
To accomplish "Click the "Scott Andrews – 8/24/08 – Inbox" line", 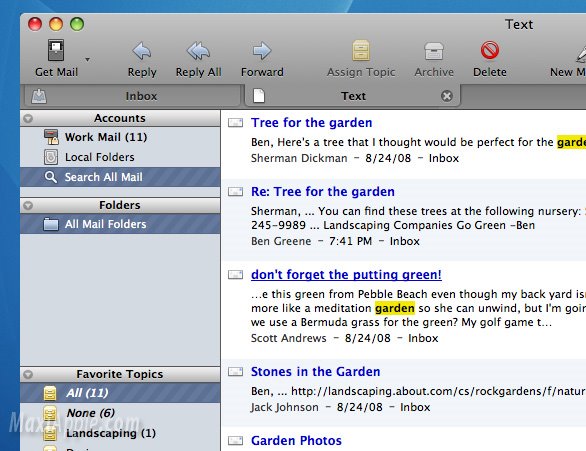I will click(344, 338).
